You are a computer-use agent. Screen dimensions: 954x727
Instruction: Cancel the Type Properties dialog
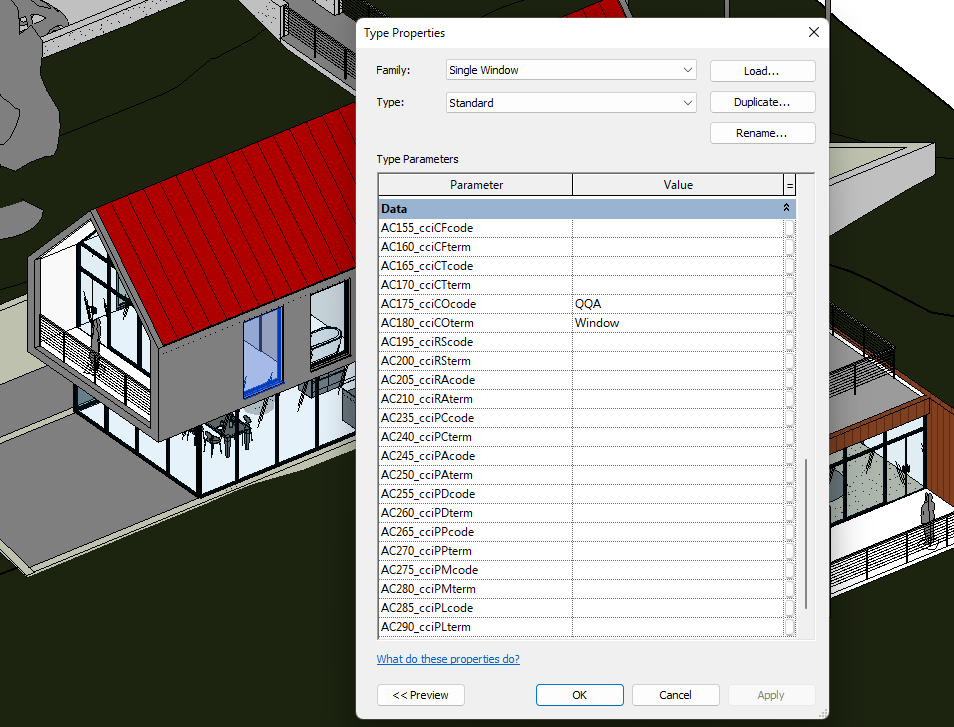tap(675, 695)
